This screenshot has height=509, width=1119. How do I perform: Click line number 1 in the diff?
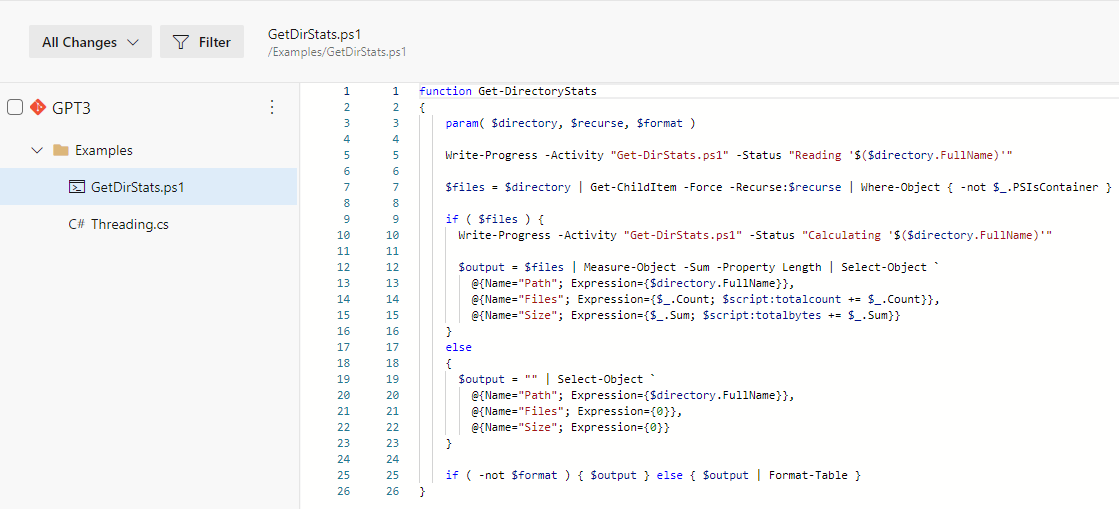coord(347,91)
